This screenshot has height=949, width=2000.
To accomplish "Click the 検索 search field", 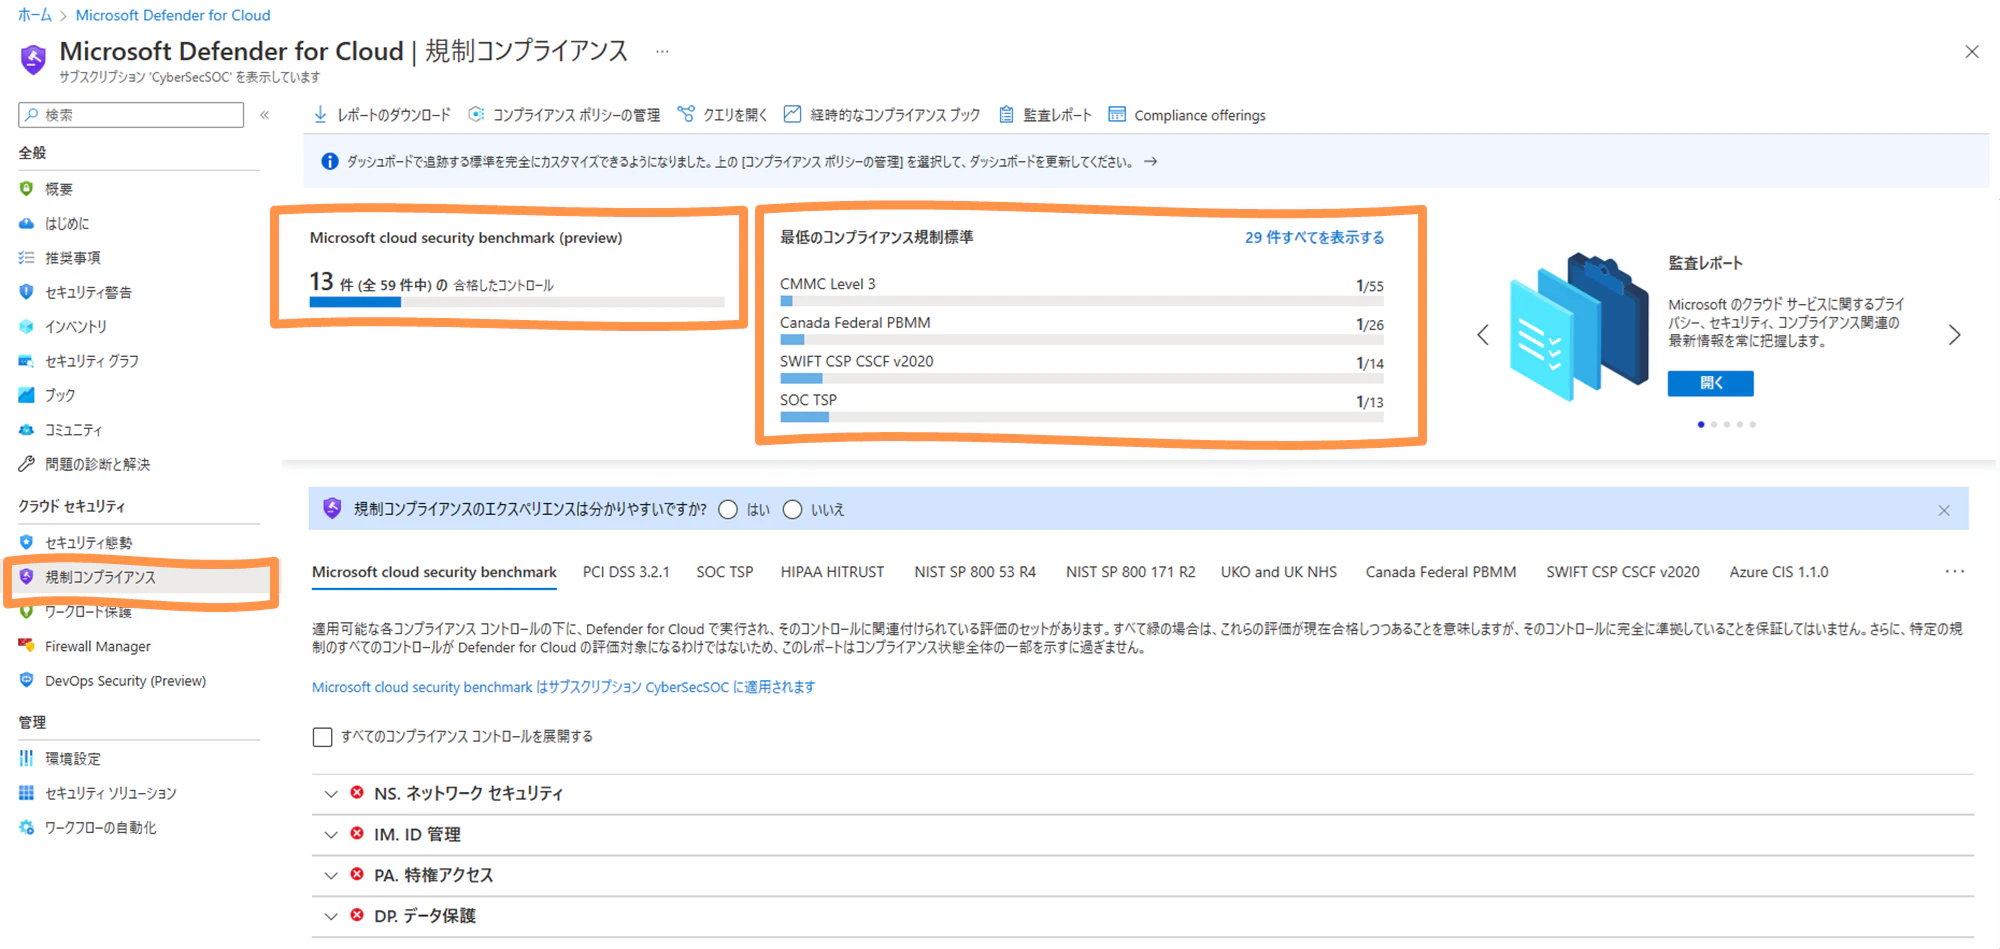I will pyautogui.click(x=131, y=115).
